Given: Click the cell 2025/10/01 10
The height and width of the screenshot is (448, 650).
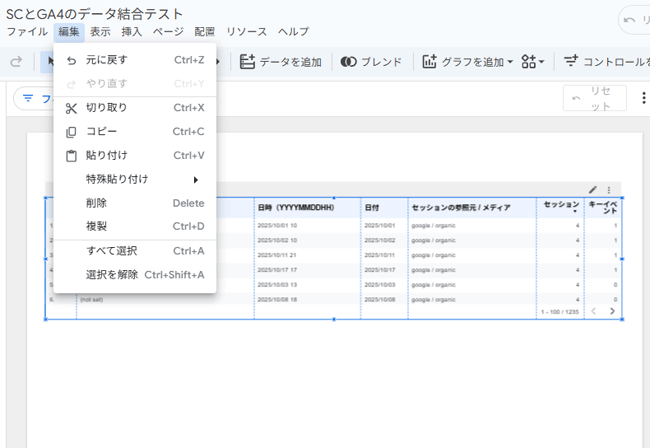Looking at the screenshot, I should [277, 225].
